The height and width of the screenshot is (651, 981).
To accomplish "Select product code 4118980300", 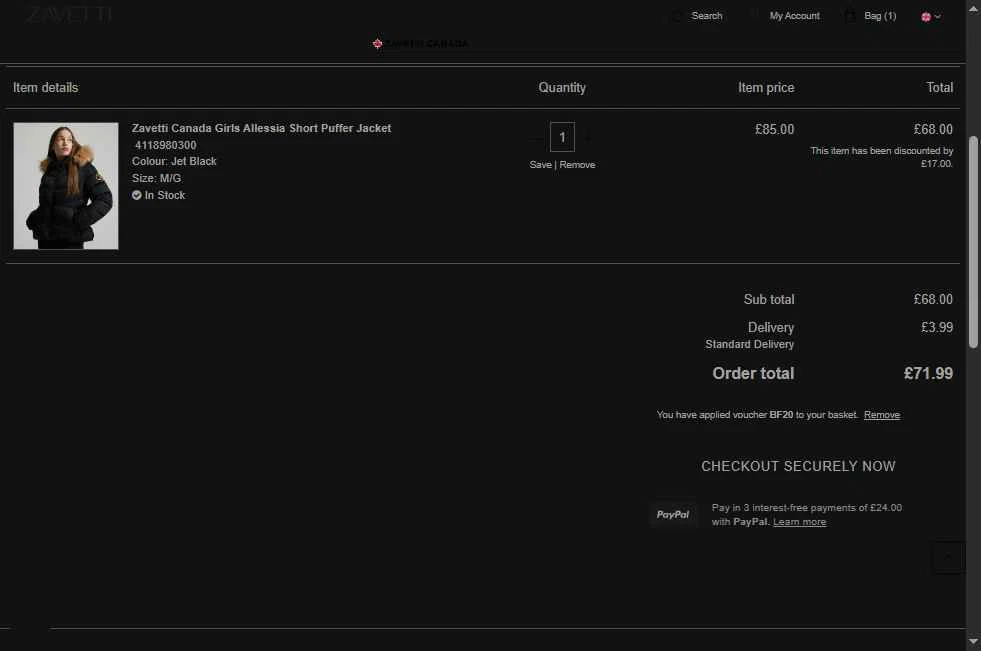I will point(165,145).
